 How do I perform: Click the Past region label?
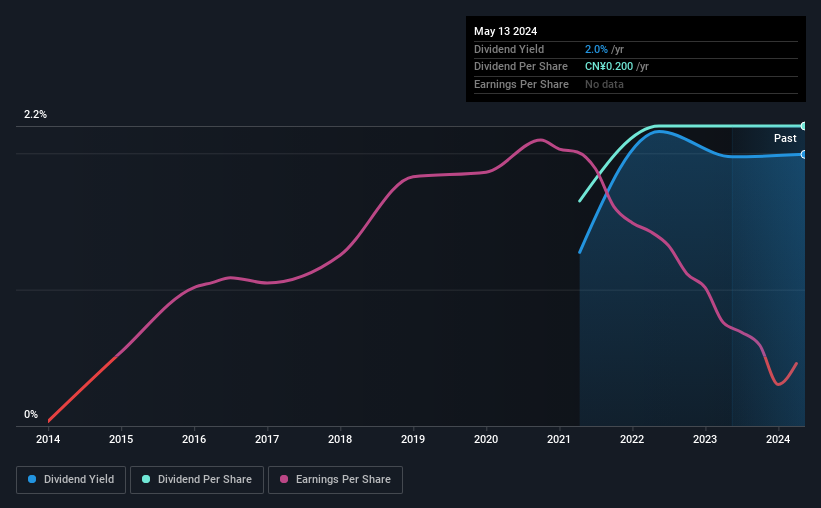(785, 138)
